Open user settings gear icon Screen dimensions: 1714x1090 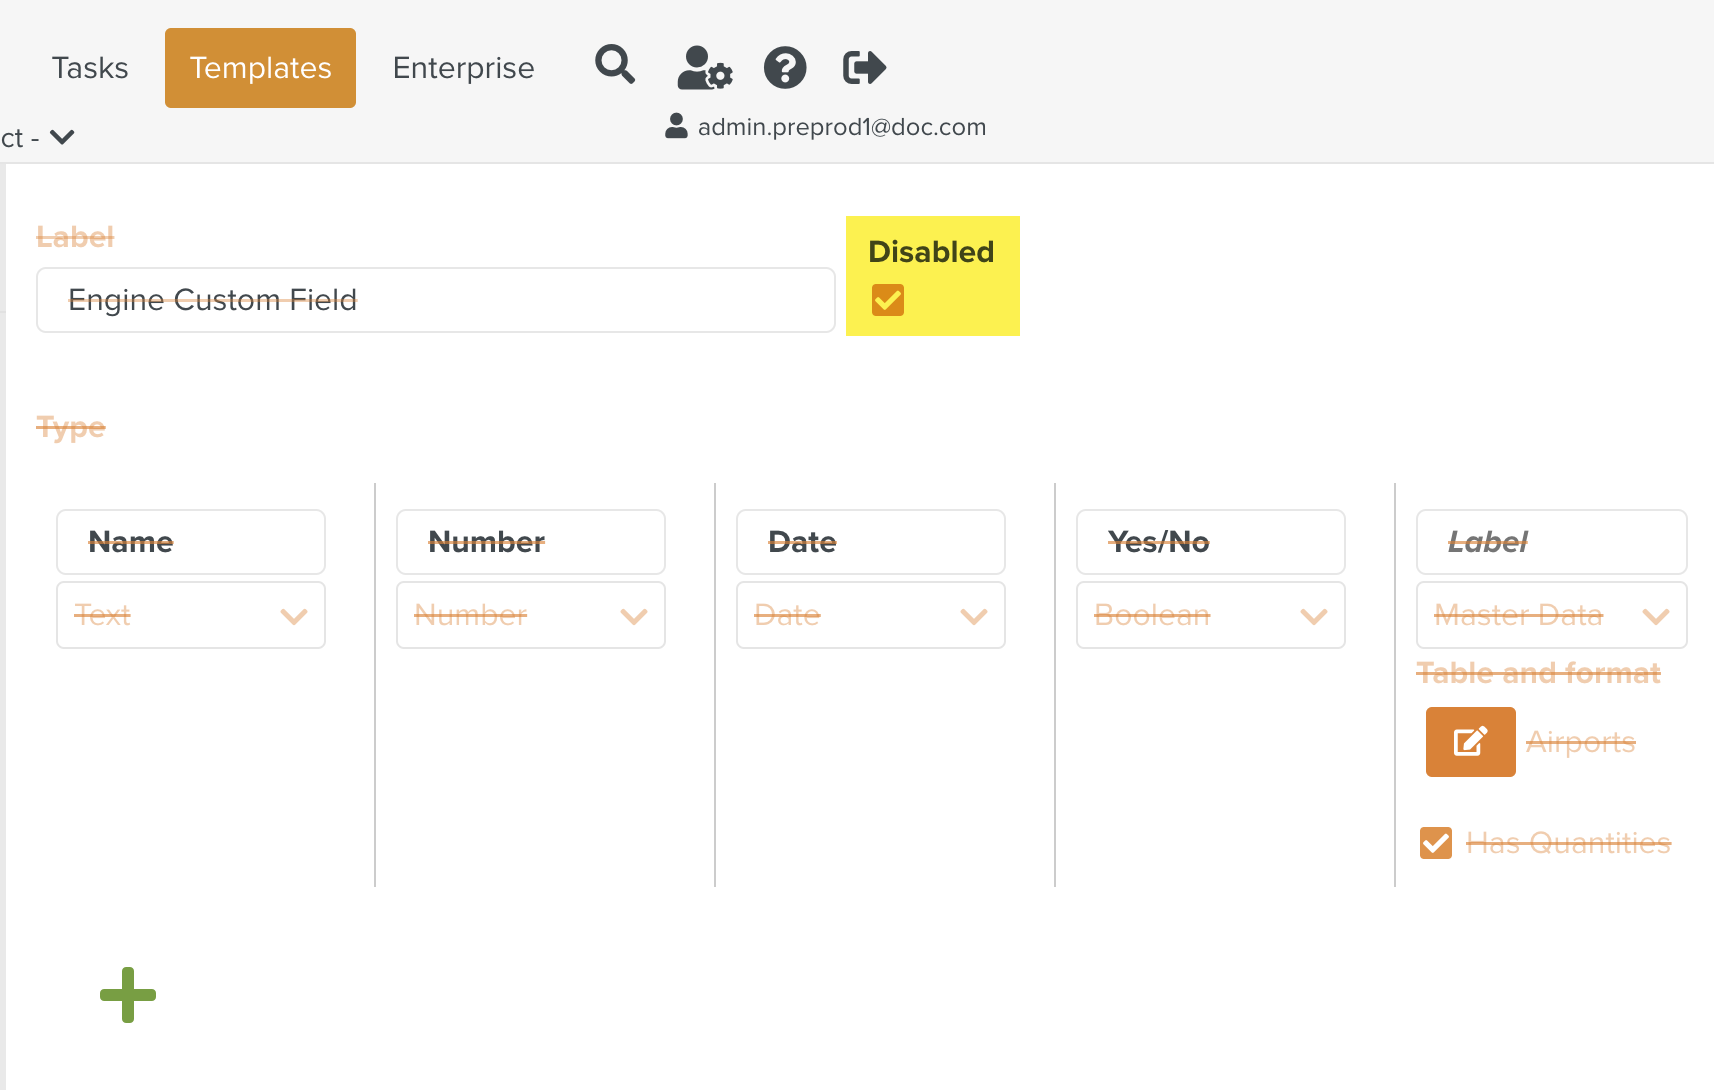click(704, 68)
